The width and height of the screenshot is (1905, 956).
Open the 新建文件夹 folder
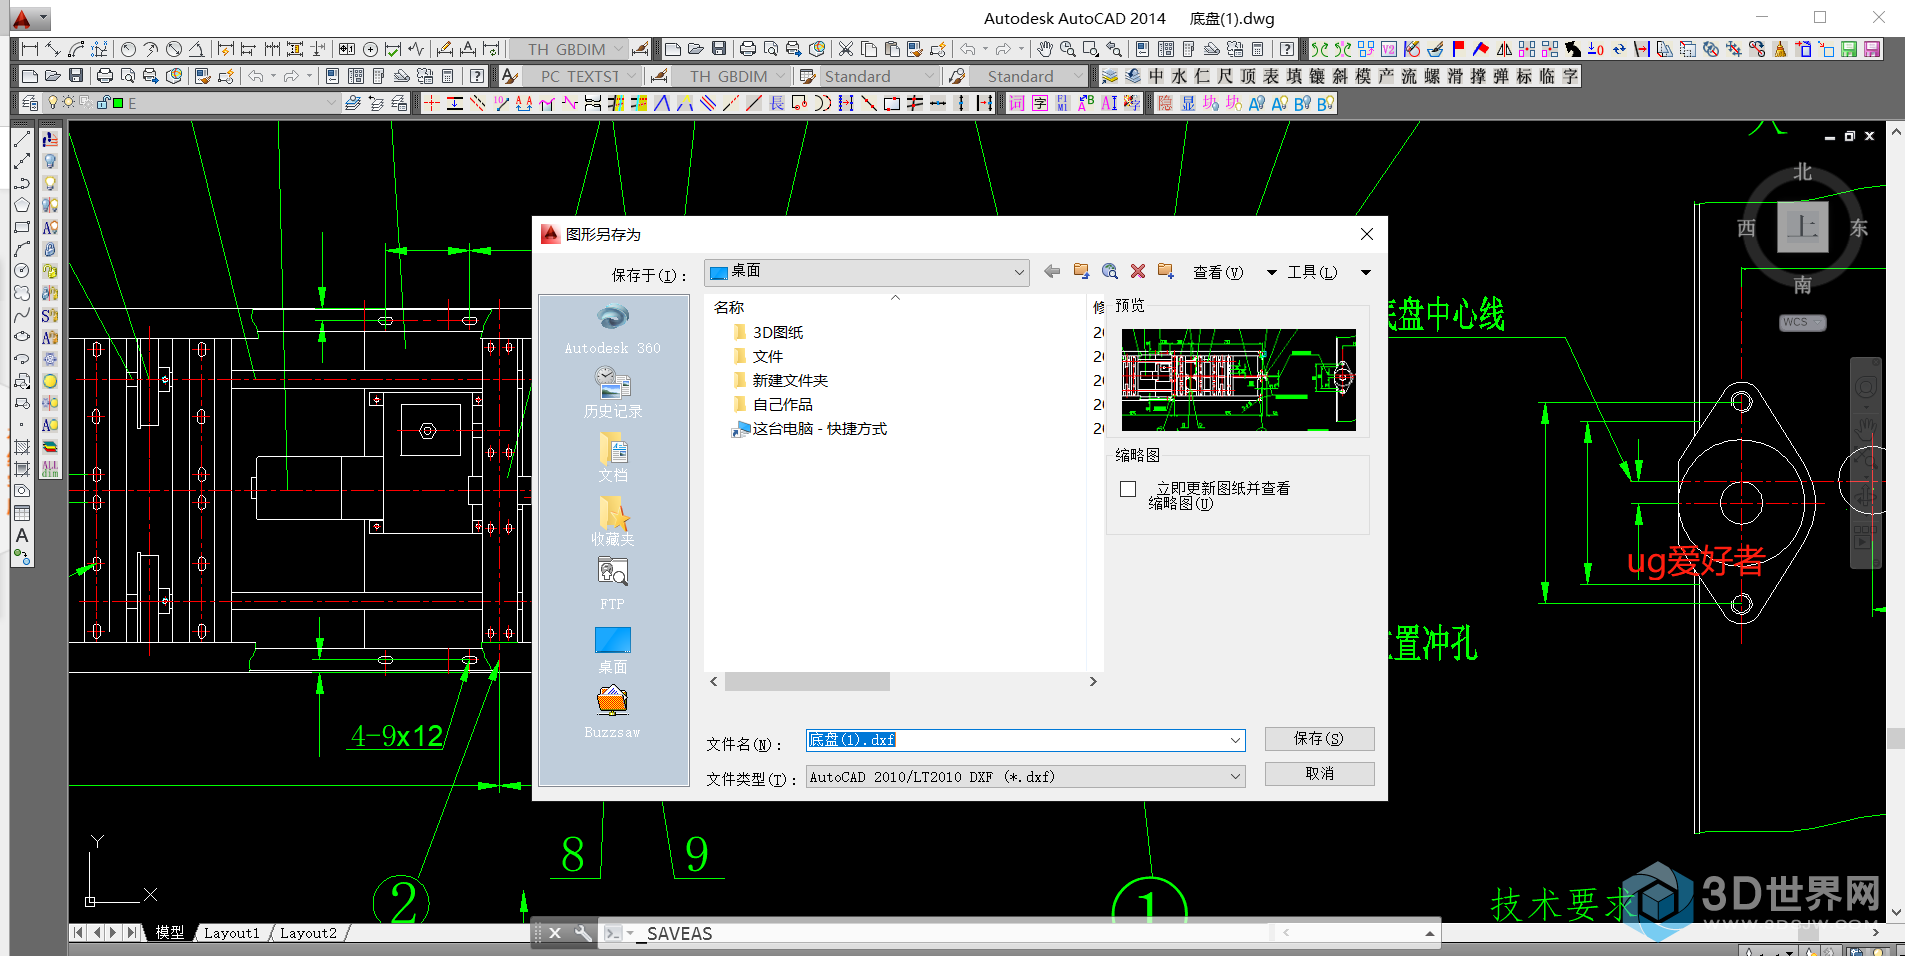[780, 380]
